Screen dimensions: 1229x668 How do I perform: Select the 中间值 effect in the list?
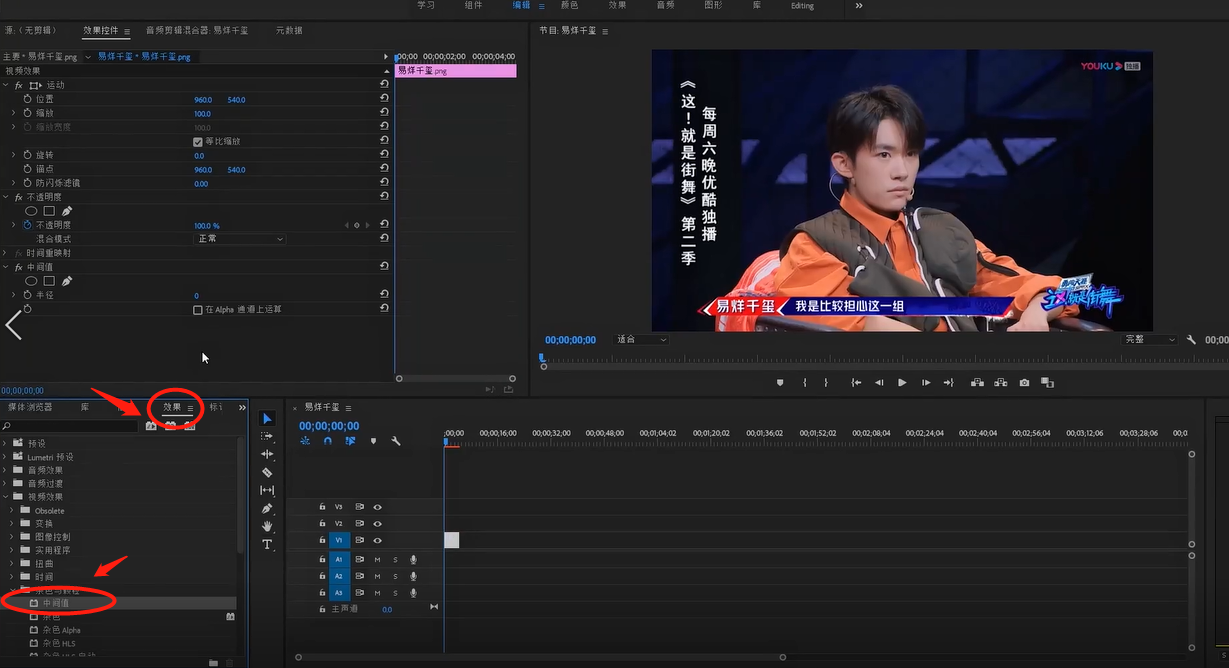tap(56, 603)
